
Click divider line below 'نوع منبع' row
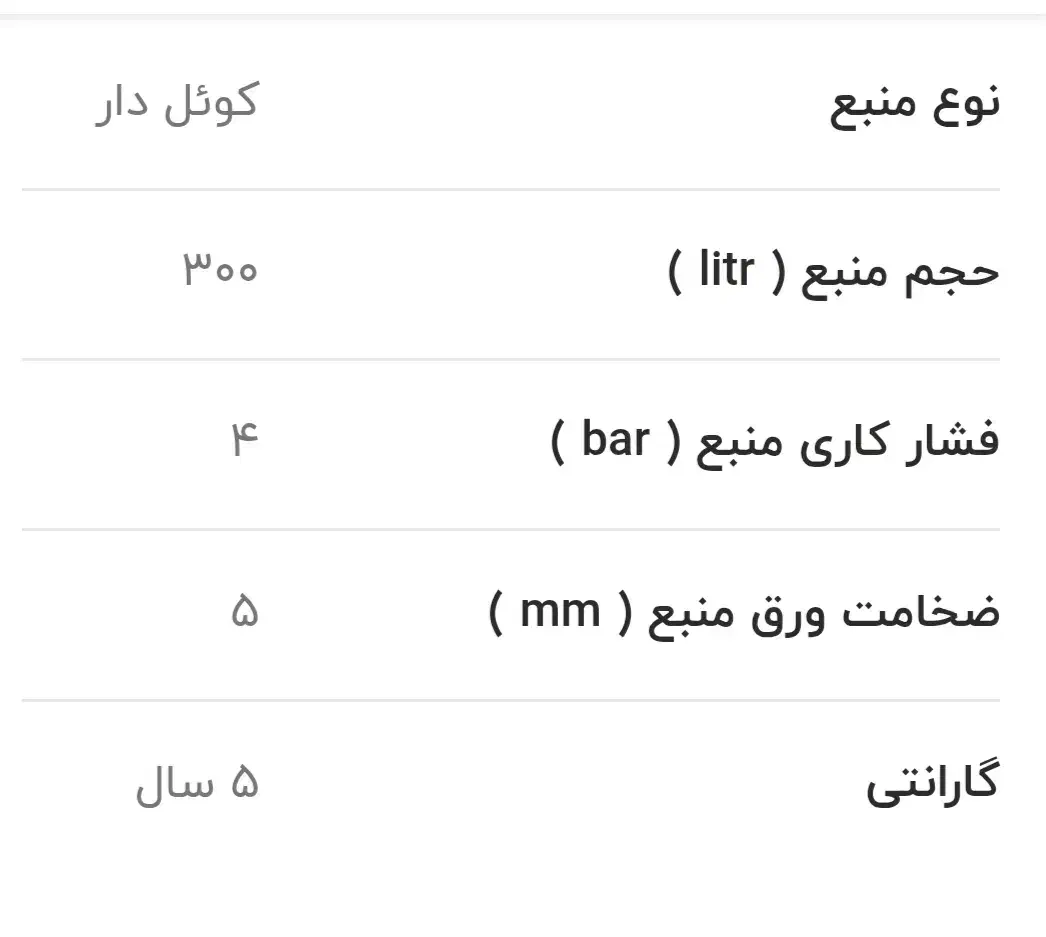pos(510,189)
